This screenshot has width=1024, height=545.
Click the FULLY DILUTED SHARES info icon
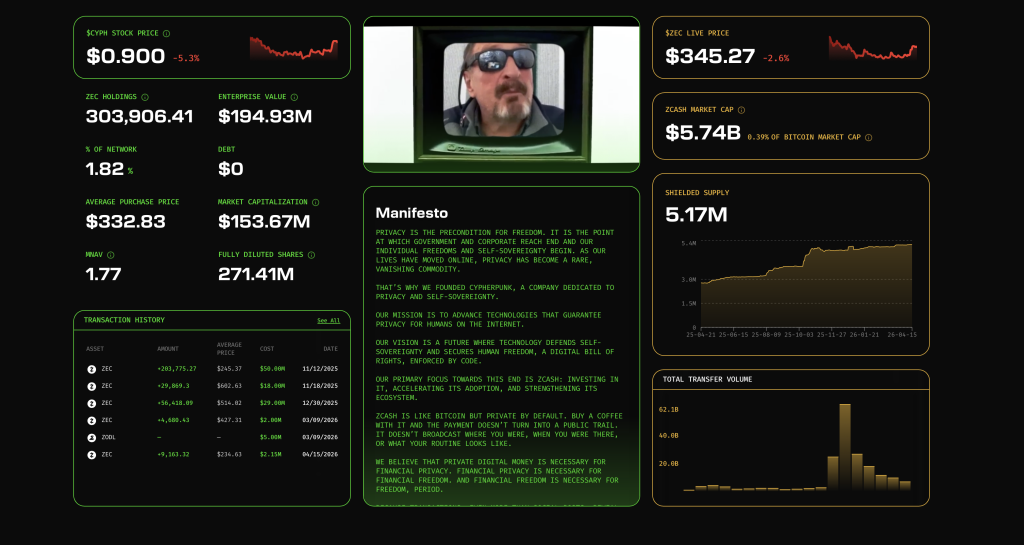[311, 255]
